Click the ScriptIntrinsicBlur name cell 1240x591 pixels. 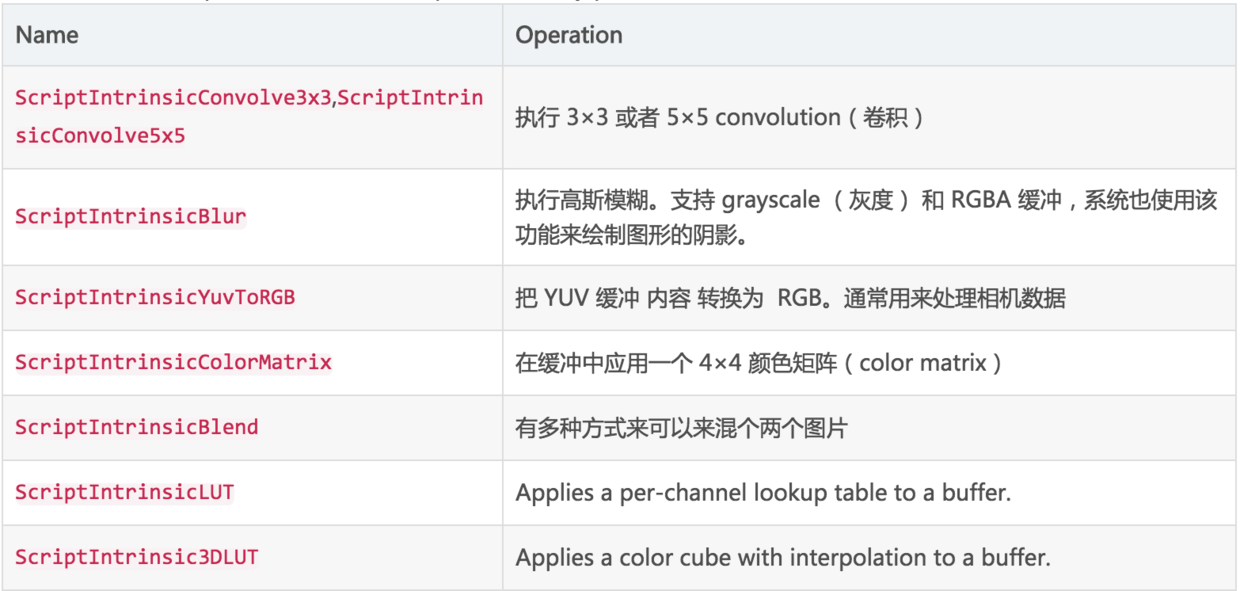click(131, 217)
